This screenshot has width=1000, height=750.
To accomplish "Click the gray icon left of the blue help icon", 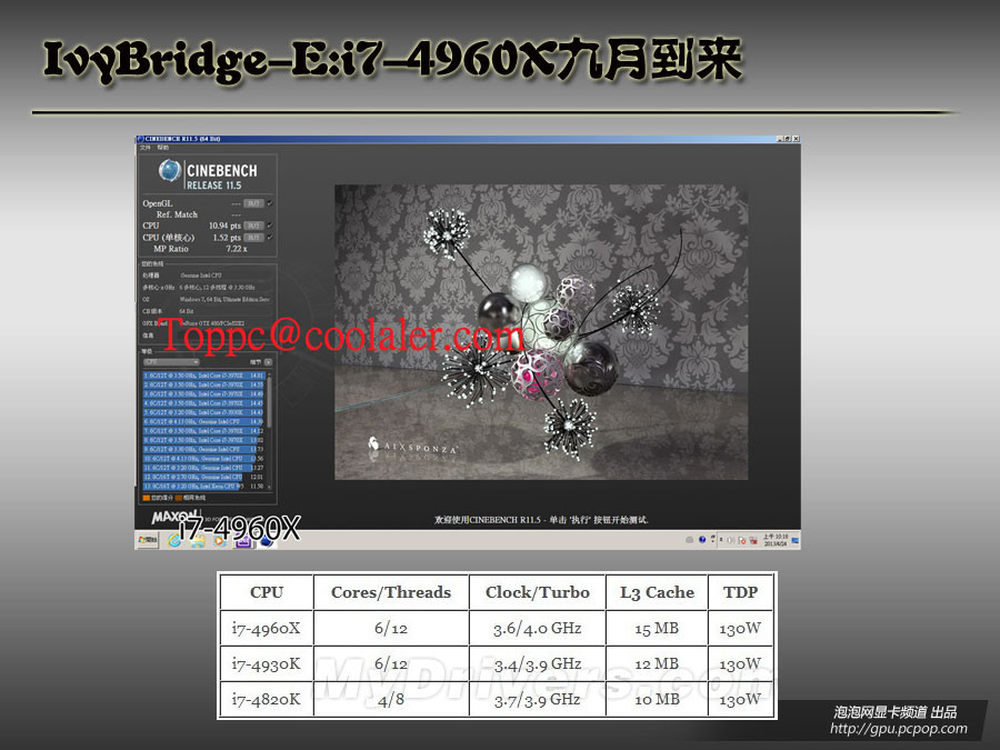I will click(x=689, y=540).
